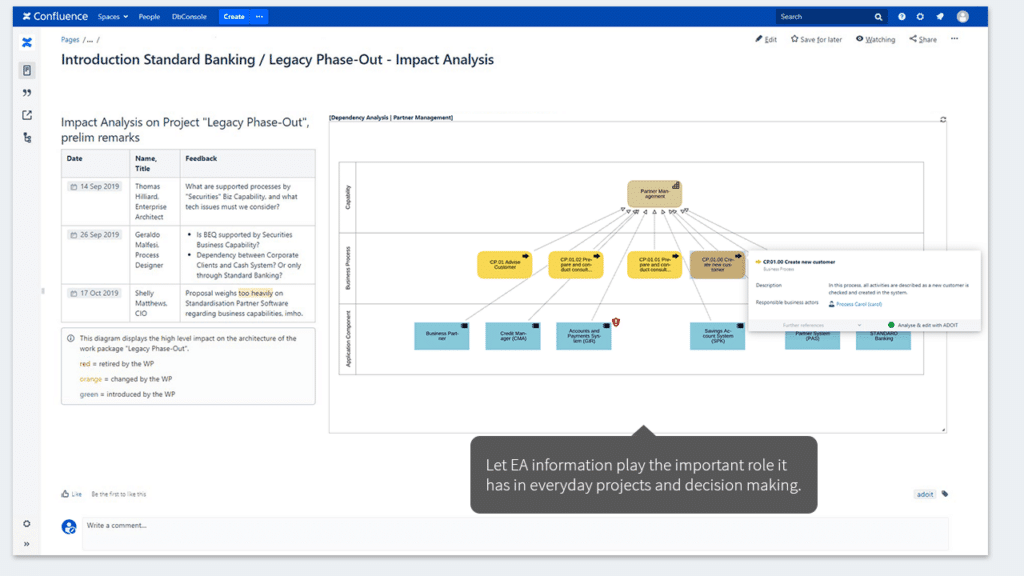Click the quotation marks icon in the sidebar
The image size is (1024, 576).
tap(27, 92)
